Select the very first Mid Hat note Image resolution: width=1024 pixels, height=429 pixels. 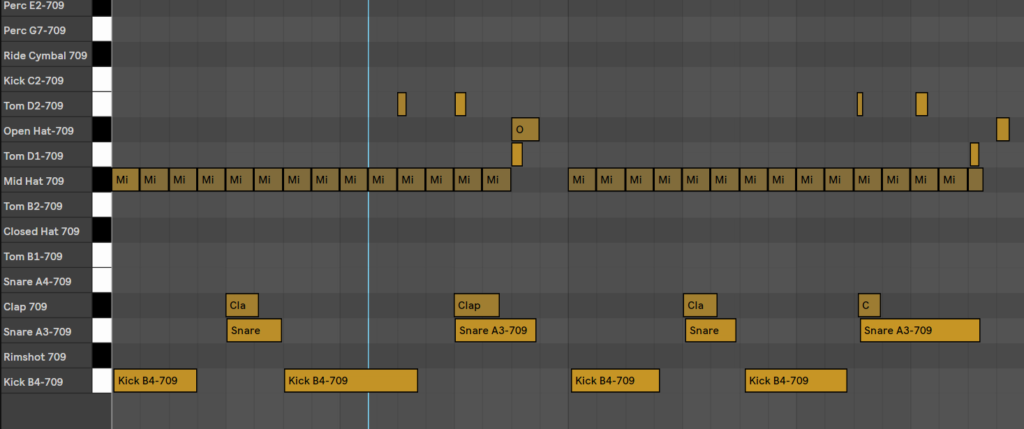pyautogui.click(x=125, y=180)
